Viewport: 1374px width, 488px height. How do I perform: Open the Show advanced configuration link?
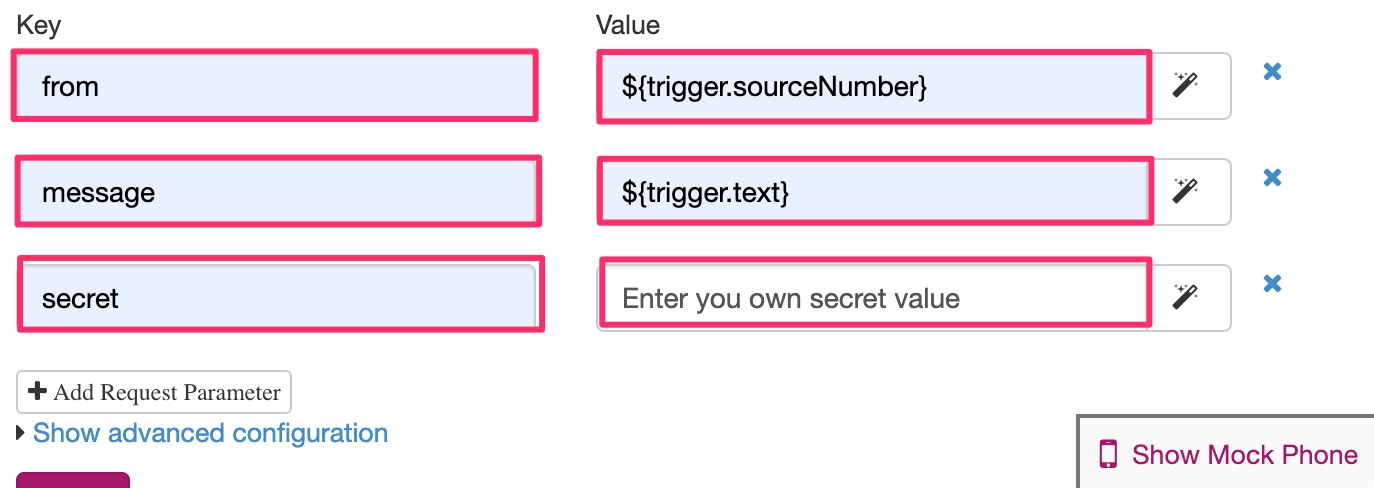click(210, 433)
